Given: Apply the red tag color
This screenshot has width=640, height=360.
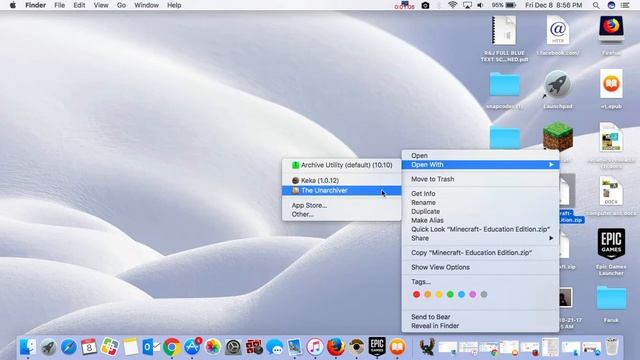Looking at the screenshot, I should 416,294.
